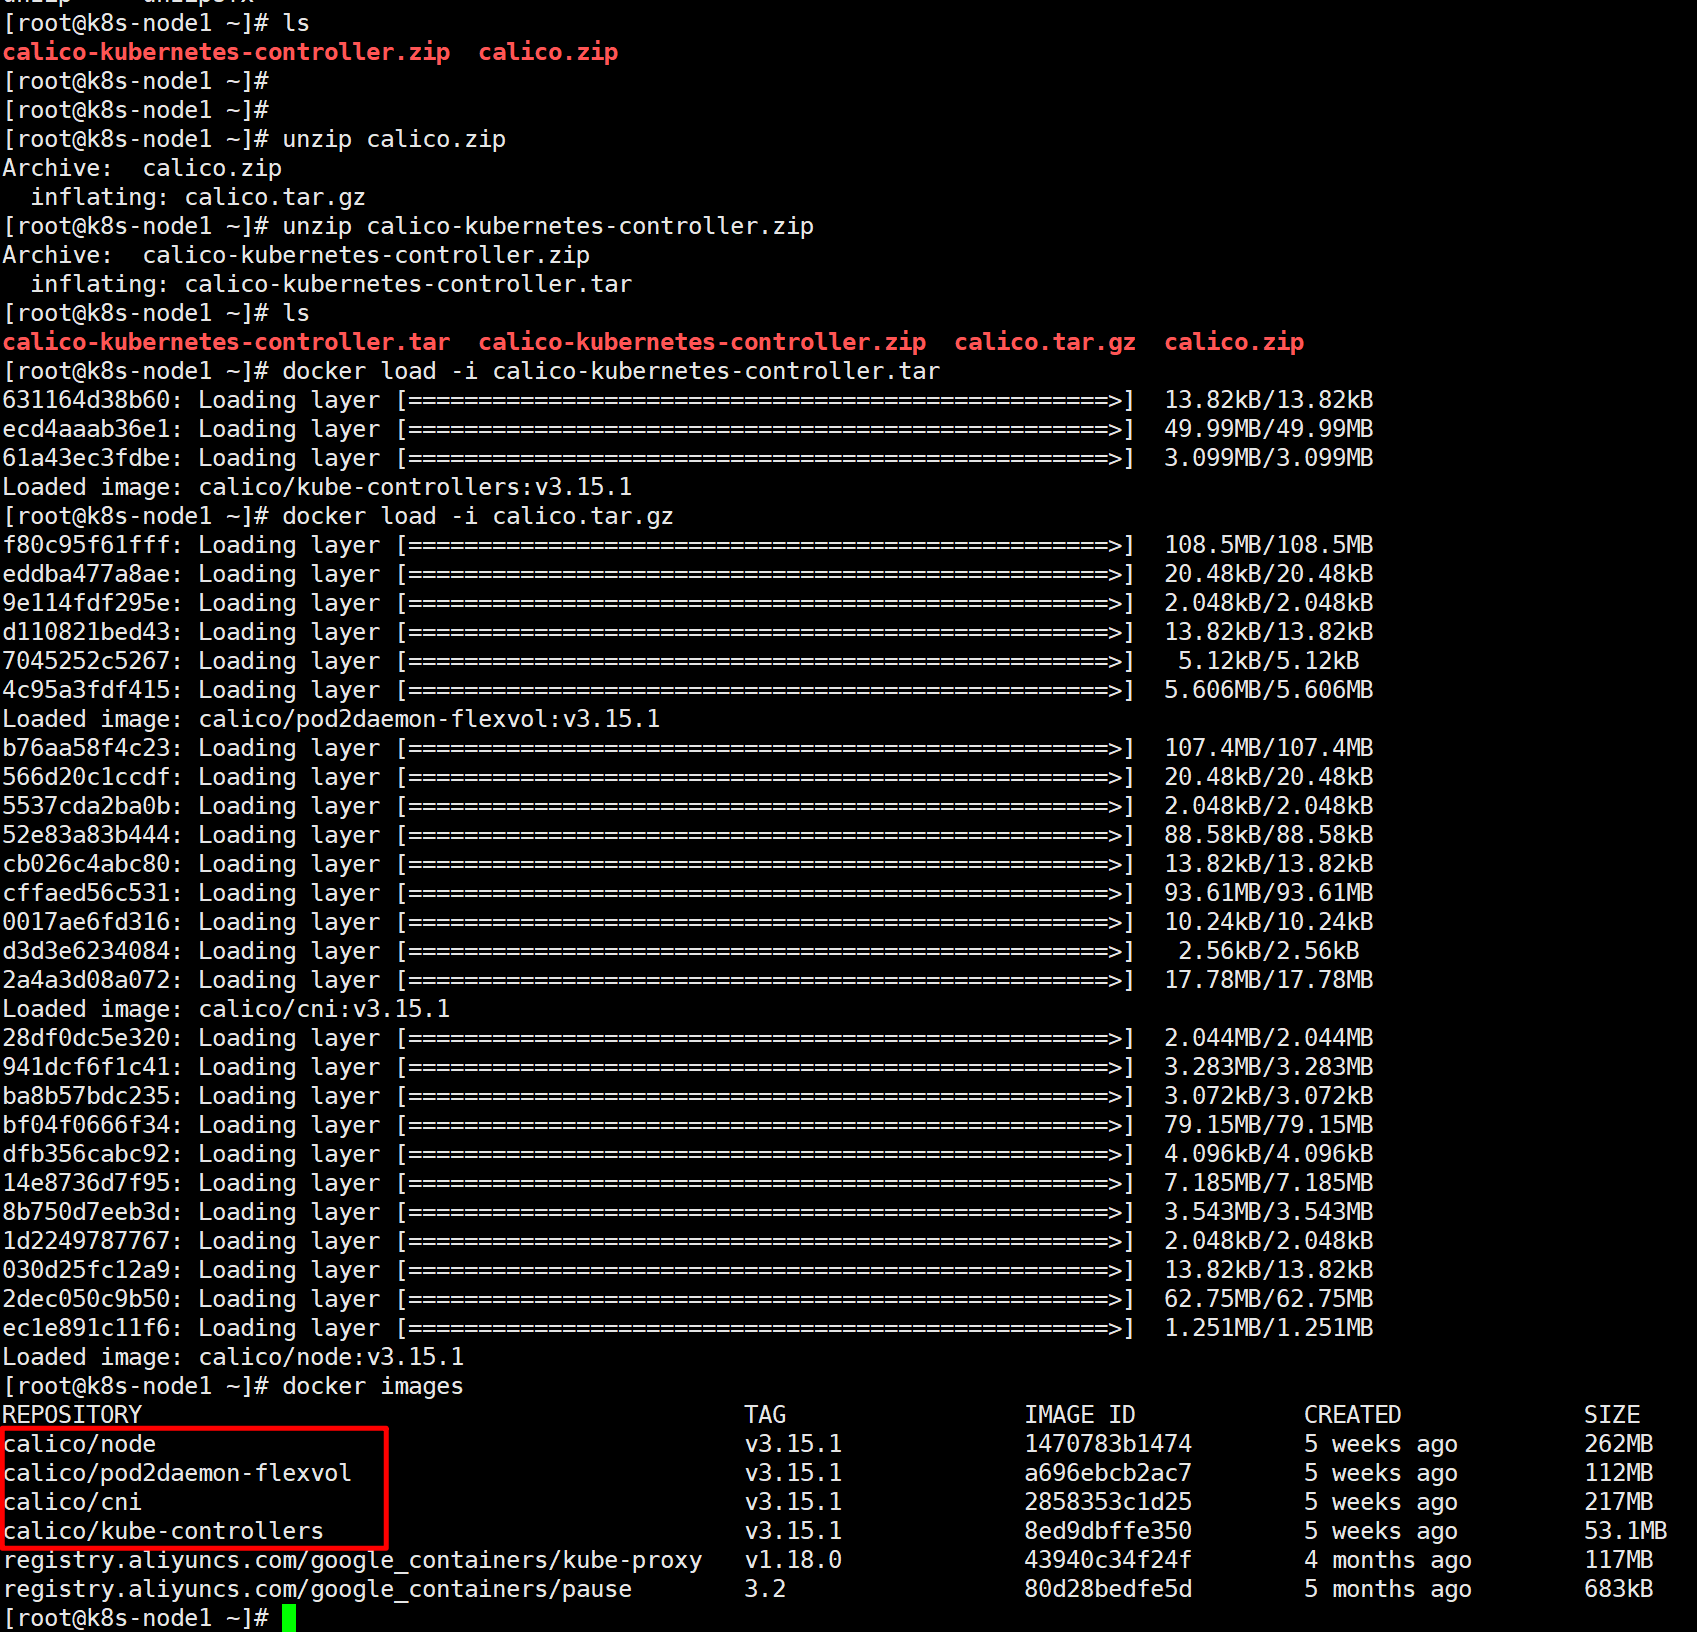The image size is (1697, 1632).
Task: Click image ID 43940c34f24f
Action: pyautogui.click(x=1108, y=1560)
